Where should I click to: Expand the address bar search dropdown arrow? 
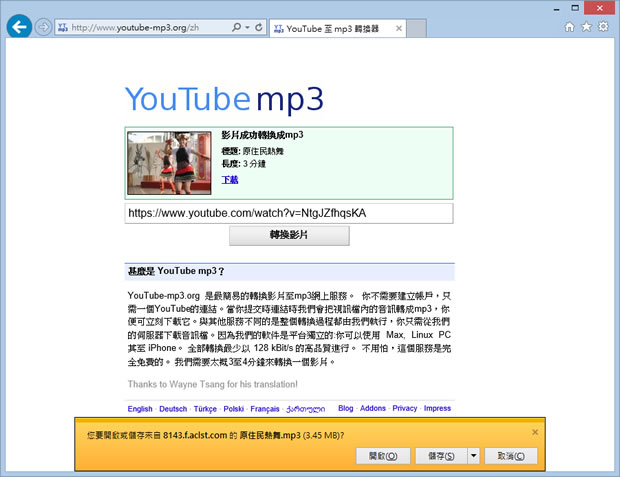247,28
